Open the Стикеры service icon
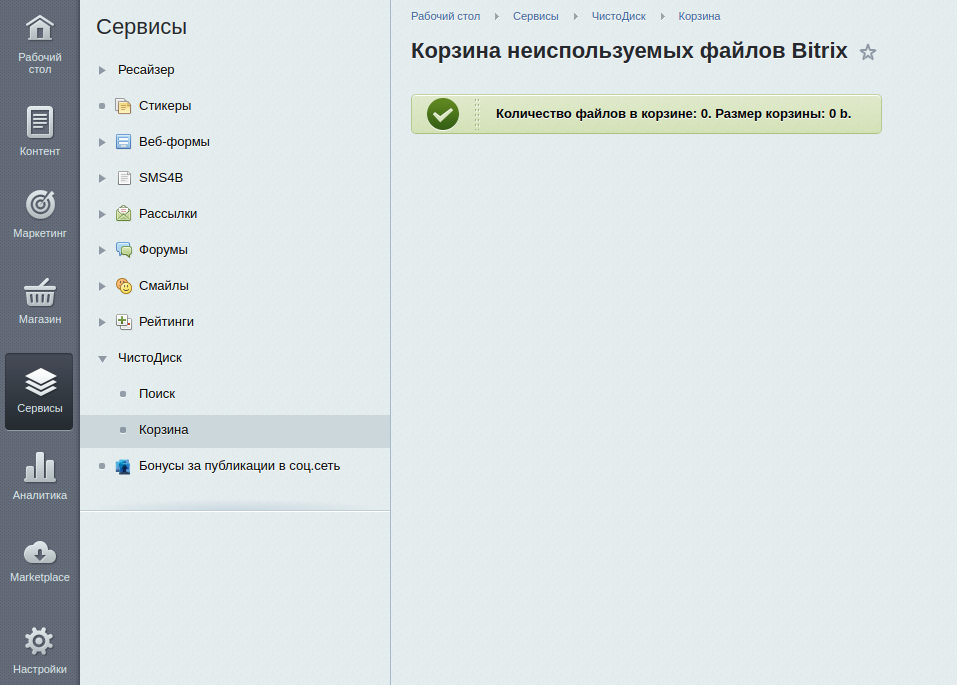The height and width of the screenshot is (685, 957). coord(122,105)
